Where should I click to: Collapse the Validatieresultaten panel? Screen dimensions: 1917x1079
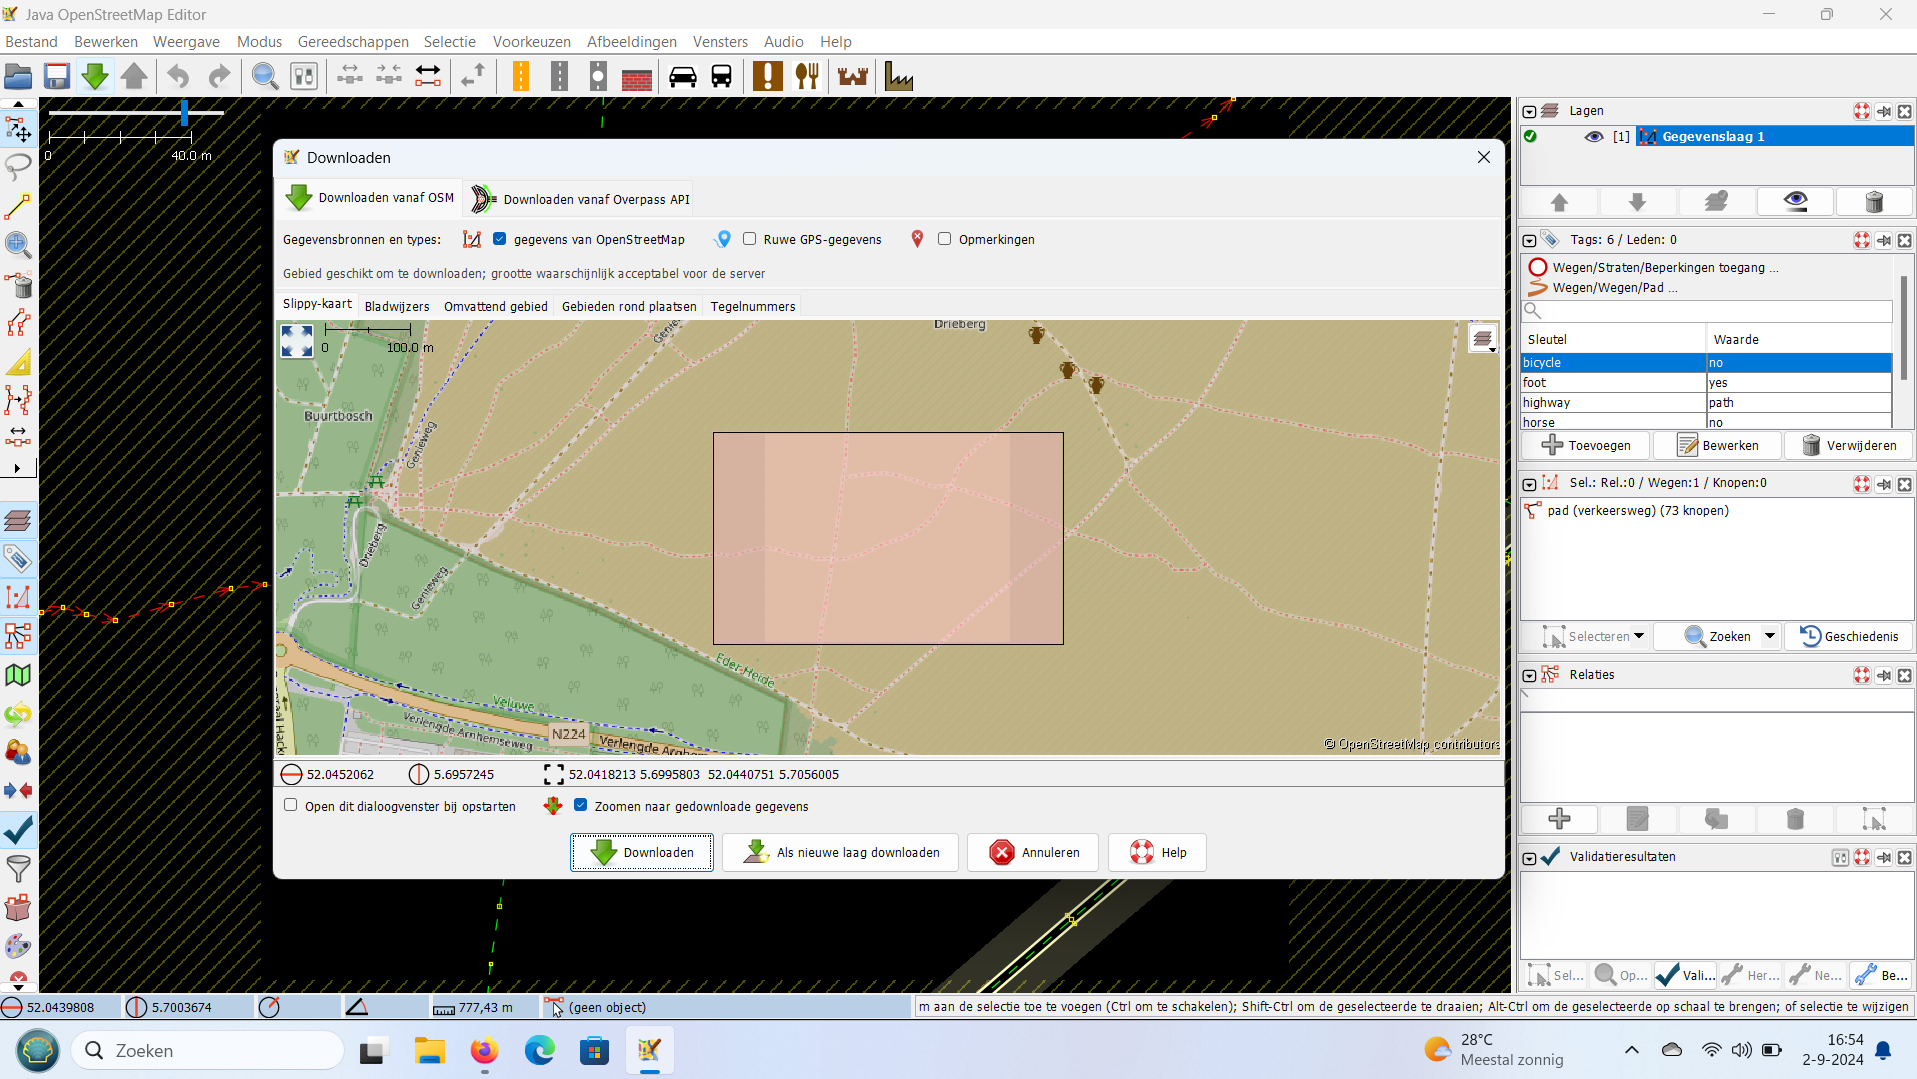1529,857
